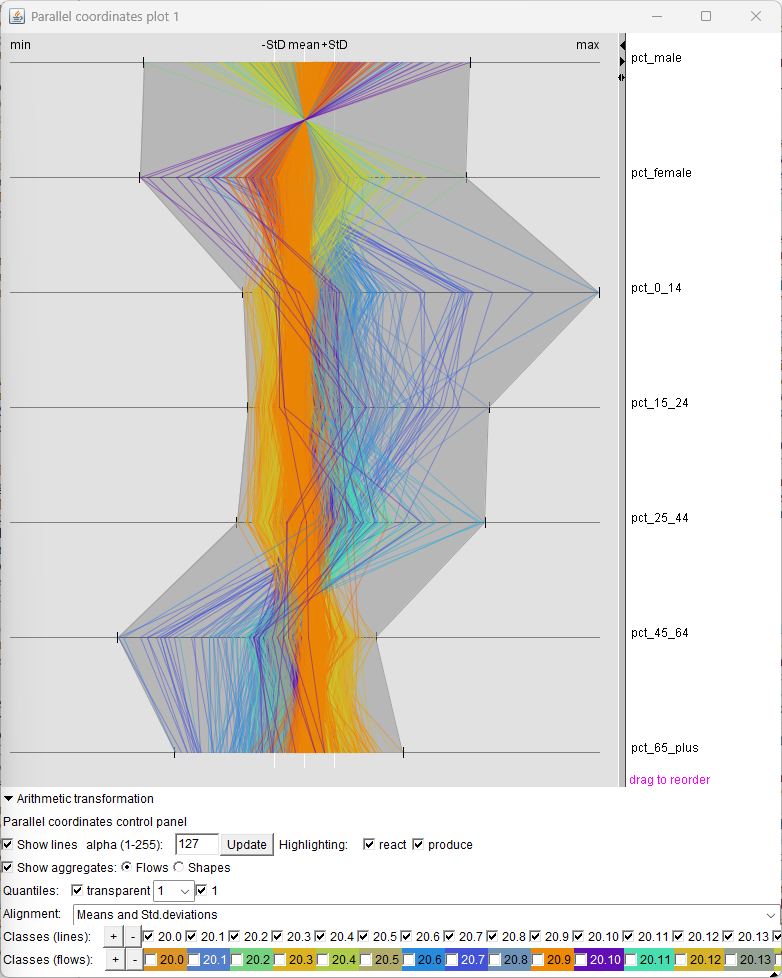Check green 20.2 flow class box
The width and height of the screenshot is (782, 978).
tap(237, 959)
